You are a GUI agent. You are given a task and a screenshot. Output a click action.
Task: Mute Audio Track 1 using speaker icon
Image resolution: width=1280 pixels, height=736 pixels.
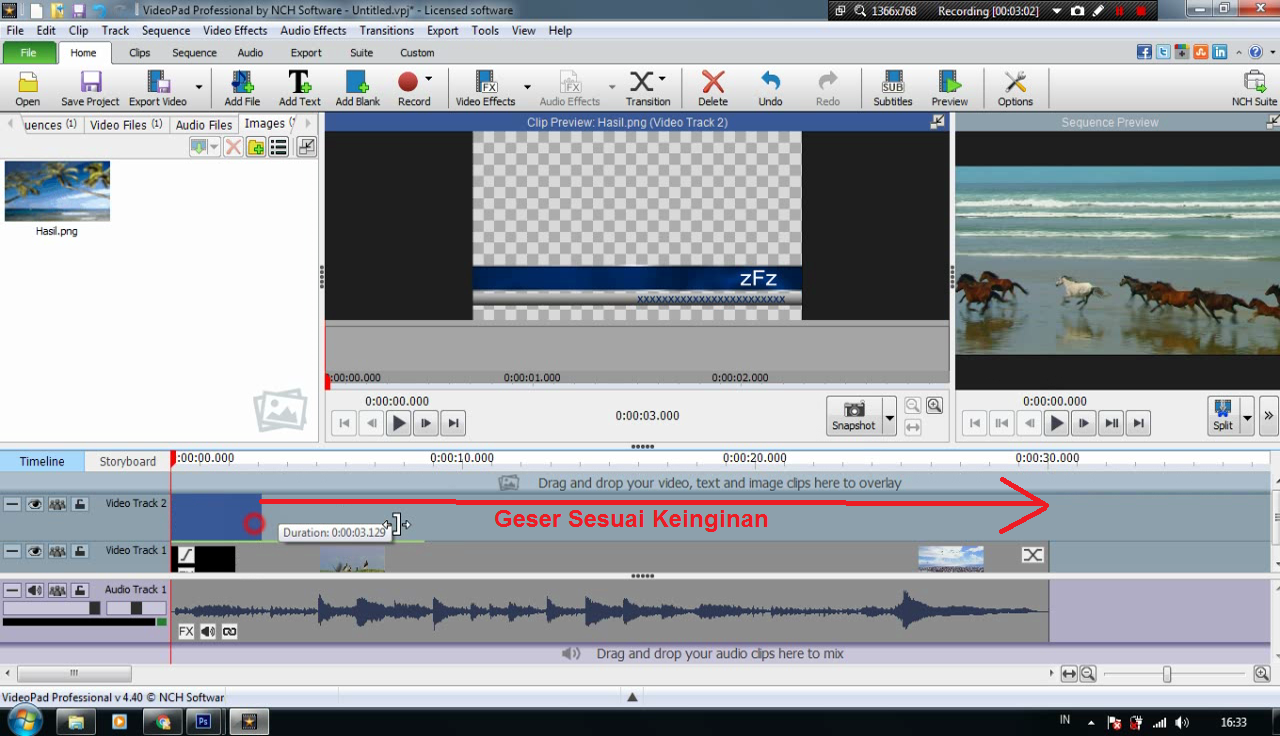click(35, 590)
